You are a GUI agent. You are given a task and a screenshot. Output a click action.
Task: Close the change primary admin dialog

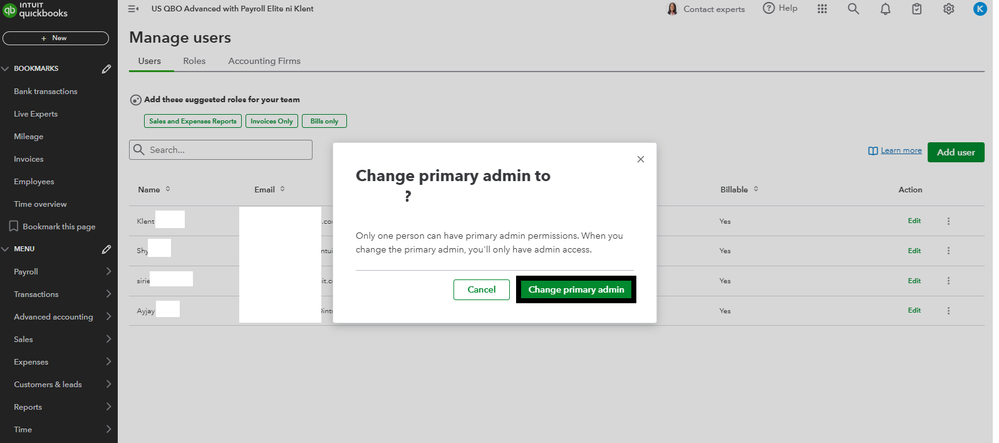click(640, 159)
